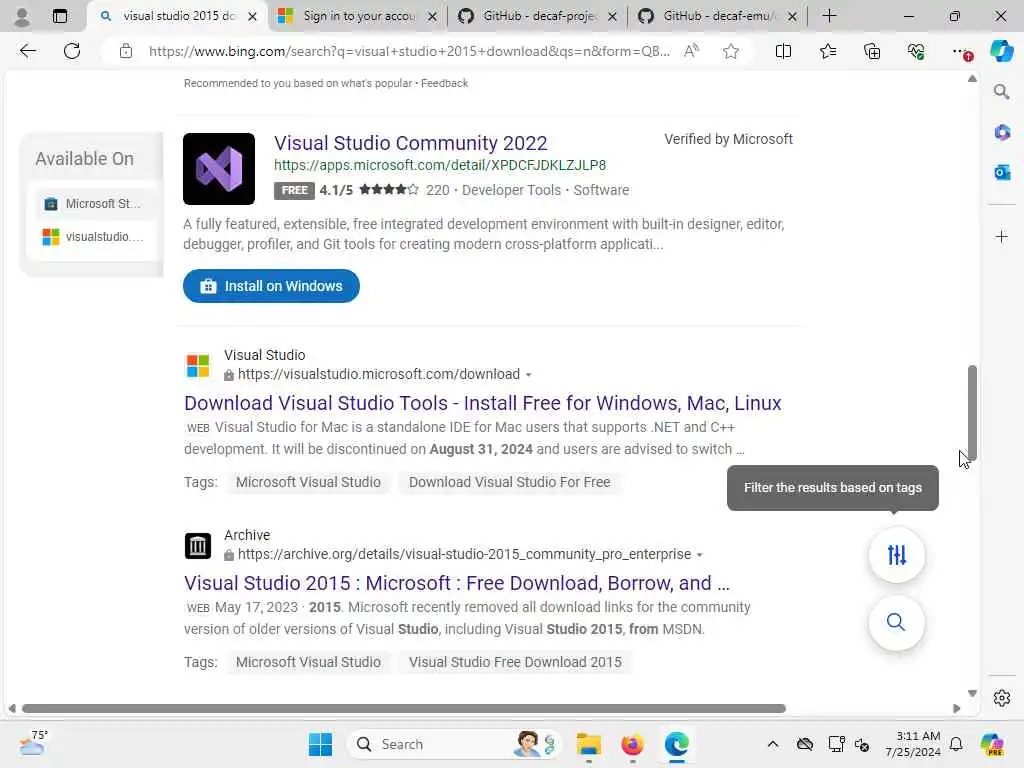Open a new tab with plus
Screen dimensions: 1024x768
tap(829, 16)
